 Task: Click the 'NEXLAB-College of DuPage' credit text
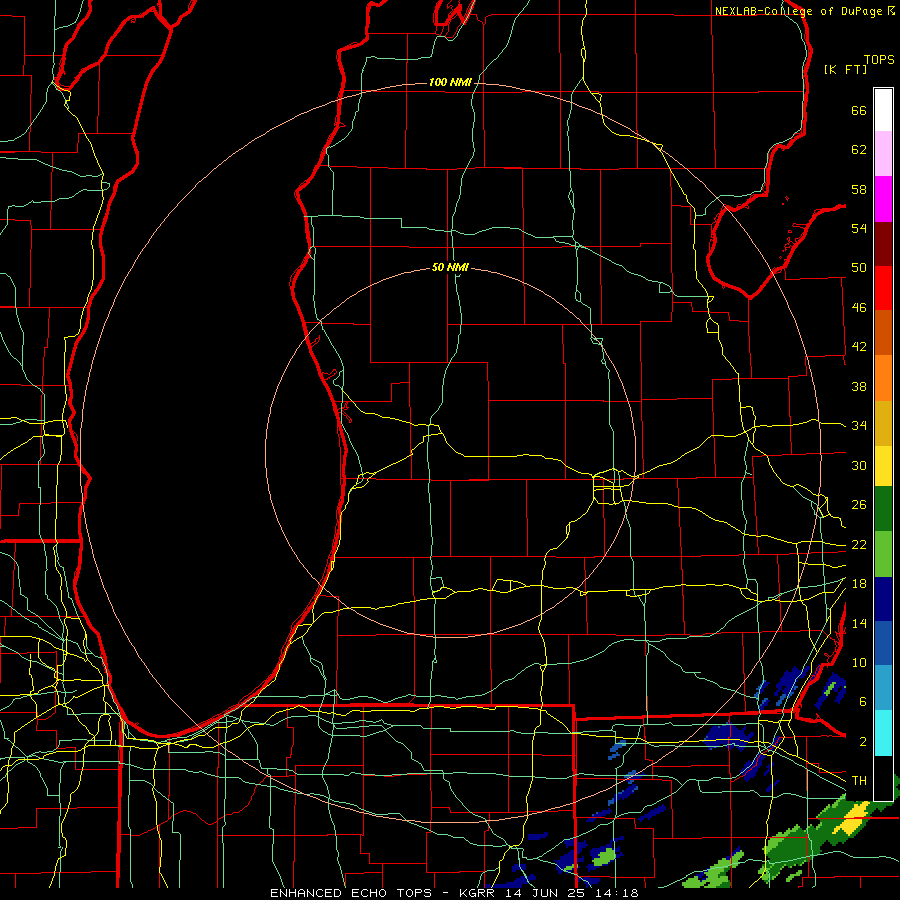(798, 11)
